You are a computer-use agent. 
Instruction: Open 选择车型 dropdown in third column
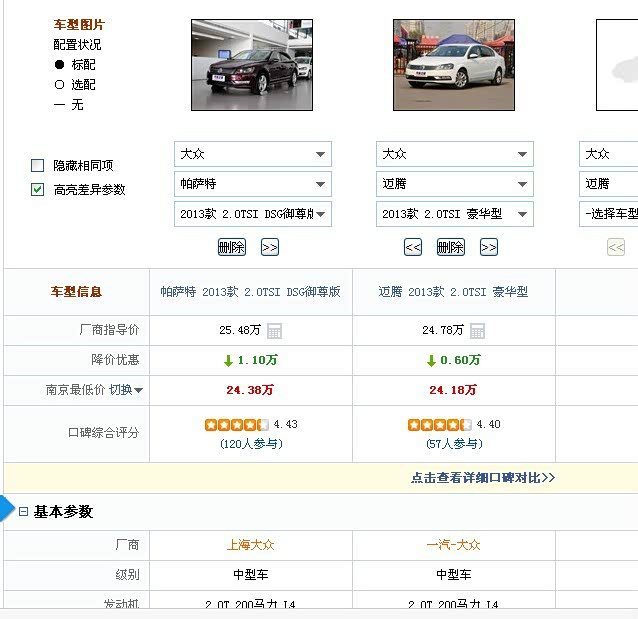pos(608,214)
